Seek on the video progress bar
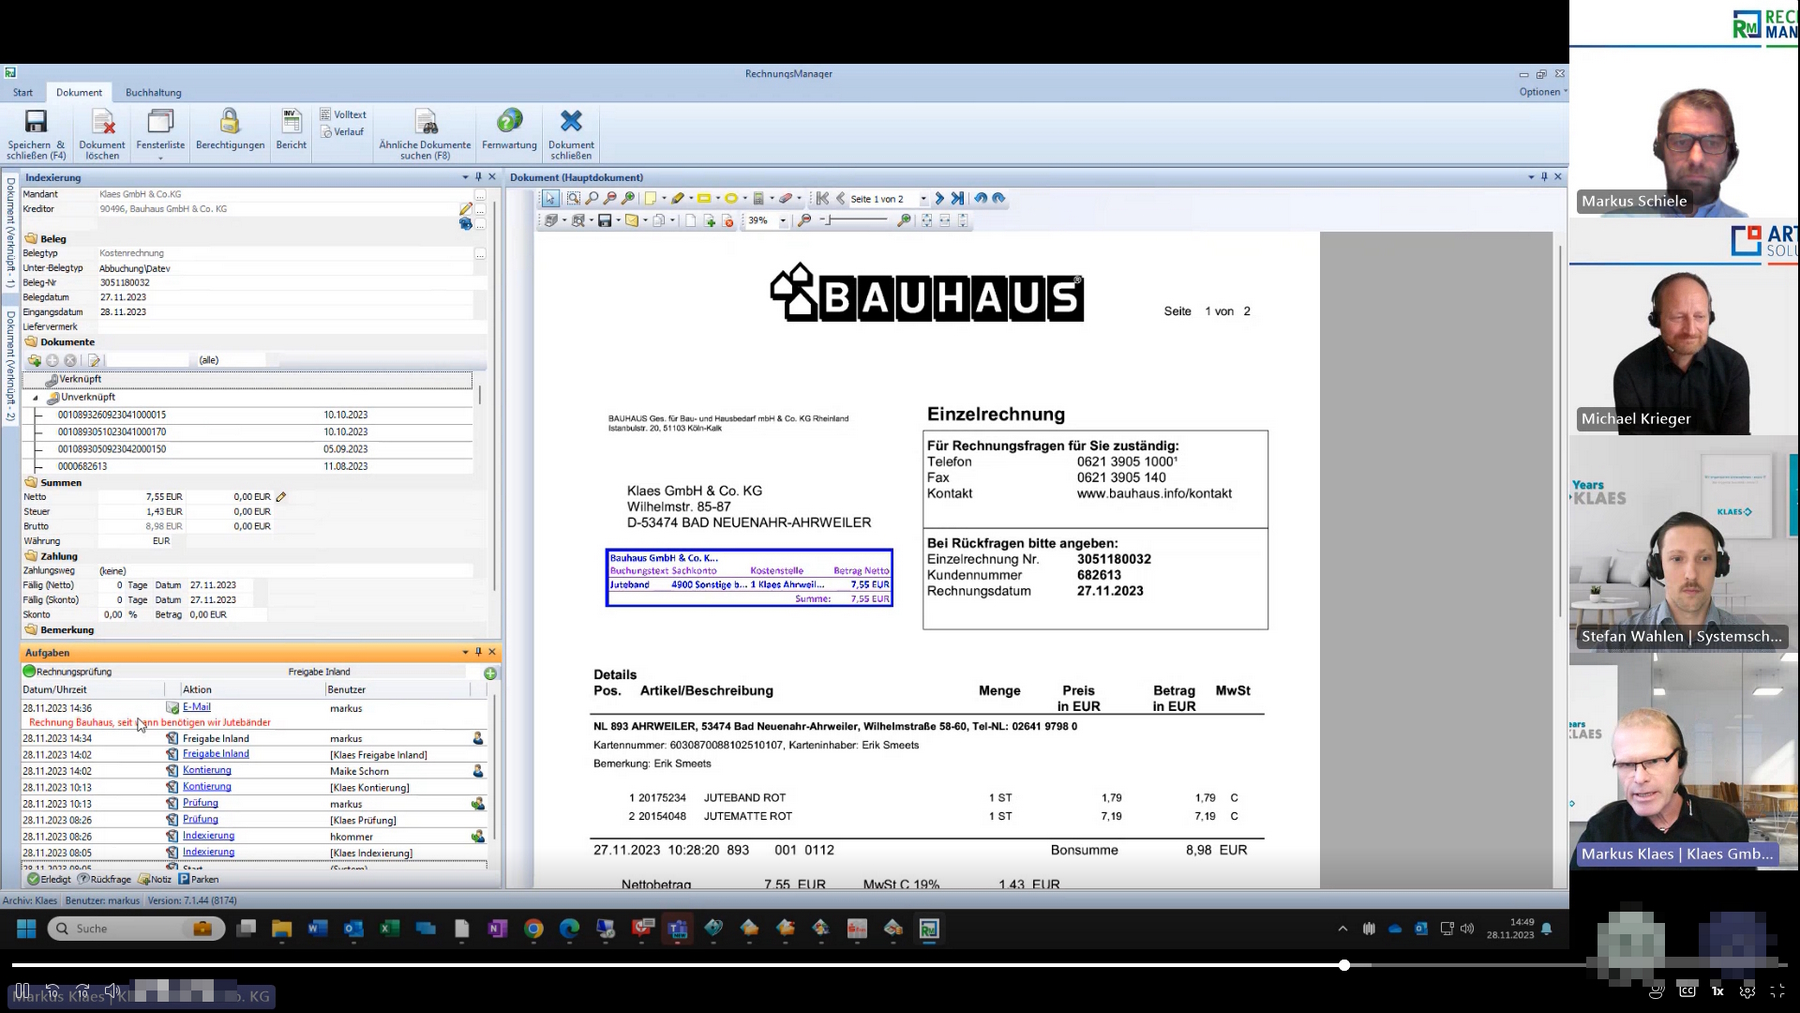Image resolution: width=1800 pixels, height=1013 pixels. pyautogui.click(x=898, y=965)
